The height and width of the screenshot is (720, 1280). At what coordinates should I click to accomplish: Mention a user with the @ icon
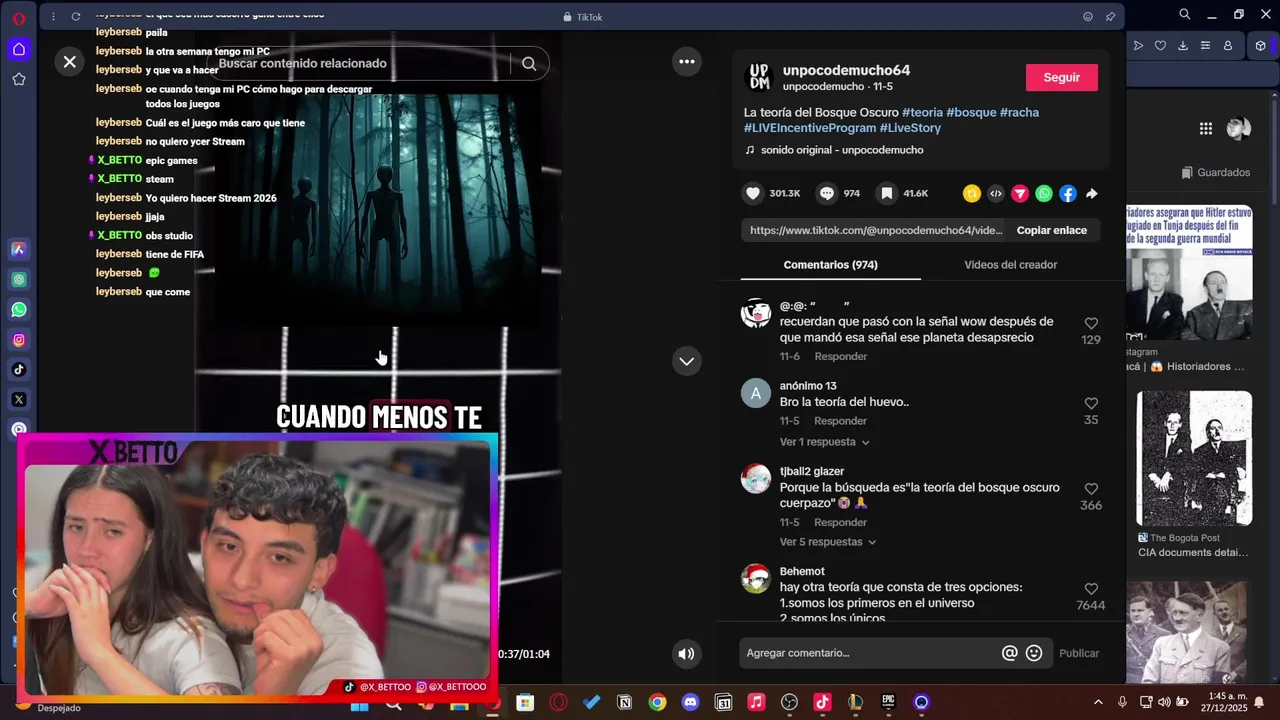[1010, 653]
